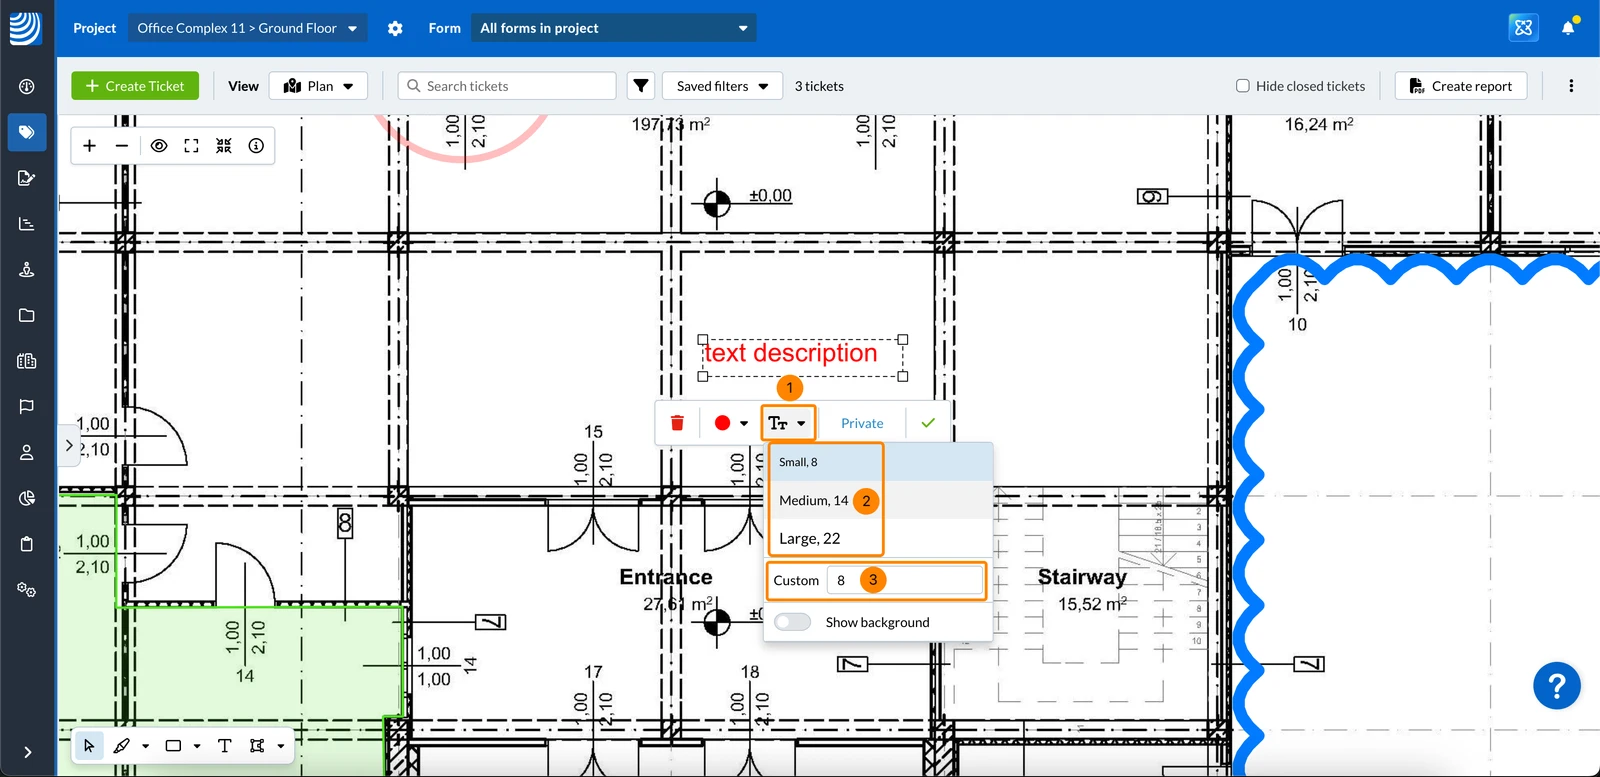Screen dimensions: 1600x777
Task: Zoom in with the plus icon
Action: (90, 146)
